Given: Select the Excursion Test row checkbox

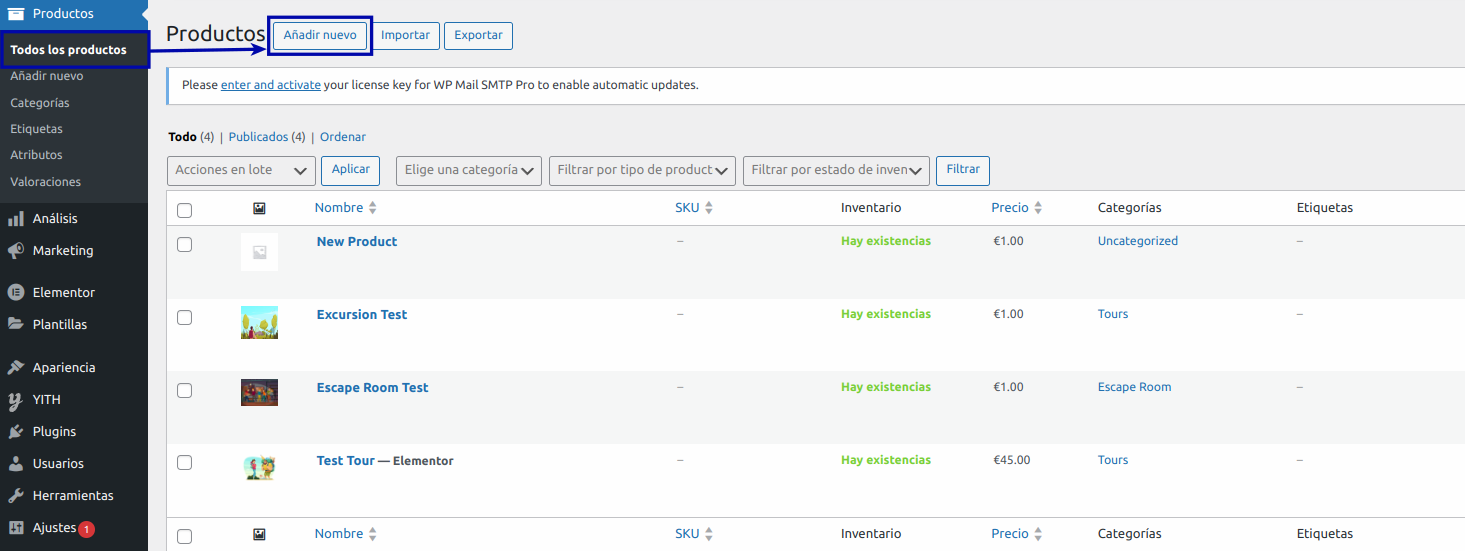Looking at the screenshot, I should coord(184,317).
